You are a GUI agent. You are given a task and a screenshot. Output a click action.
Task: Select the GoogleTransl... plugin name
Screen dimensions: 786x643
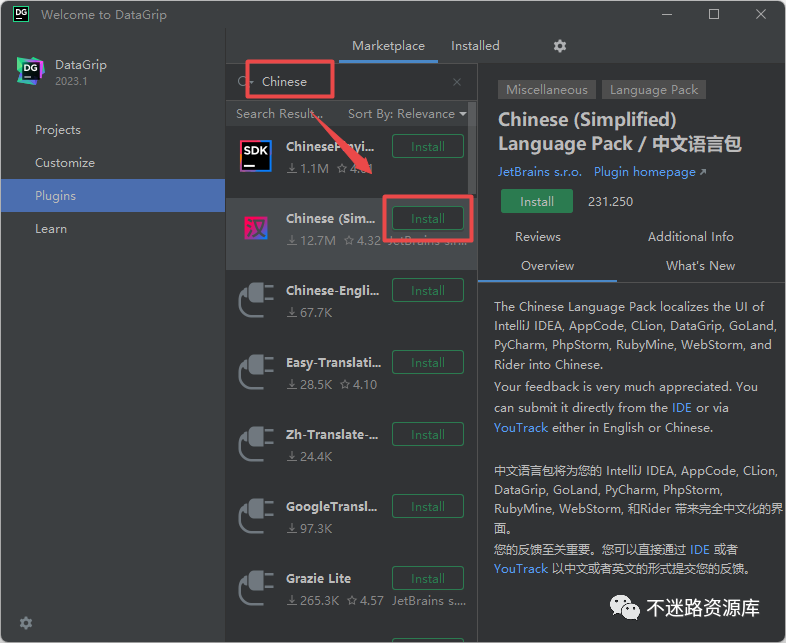coord(331,507)
